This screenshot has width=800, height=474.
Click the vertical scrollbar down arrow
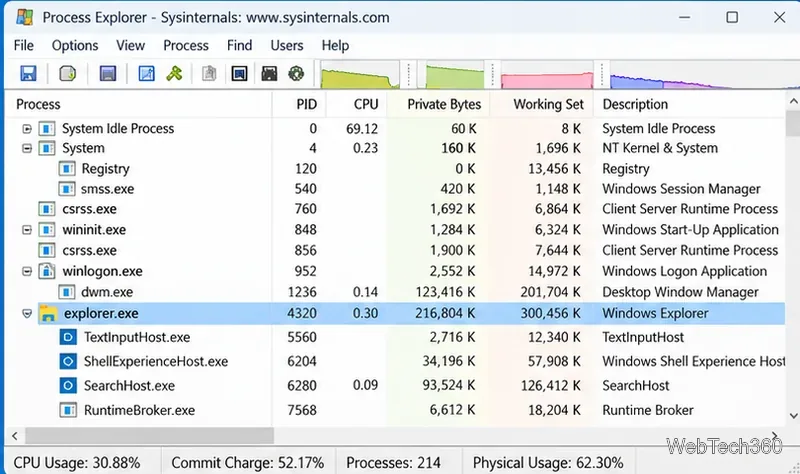coord(793,416)
